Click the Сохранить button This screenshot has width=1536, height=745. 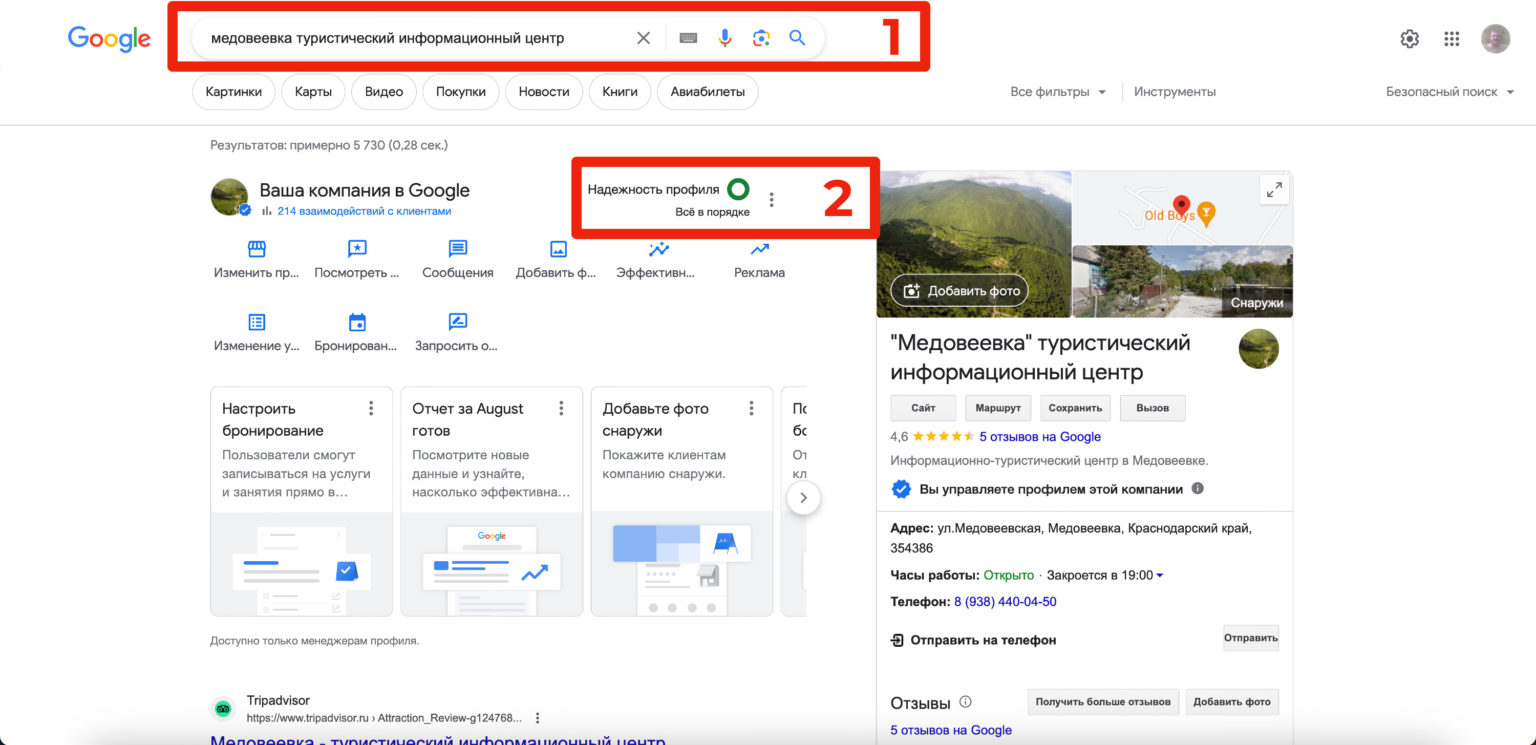(1076, 408)
